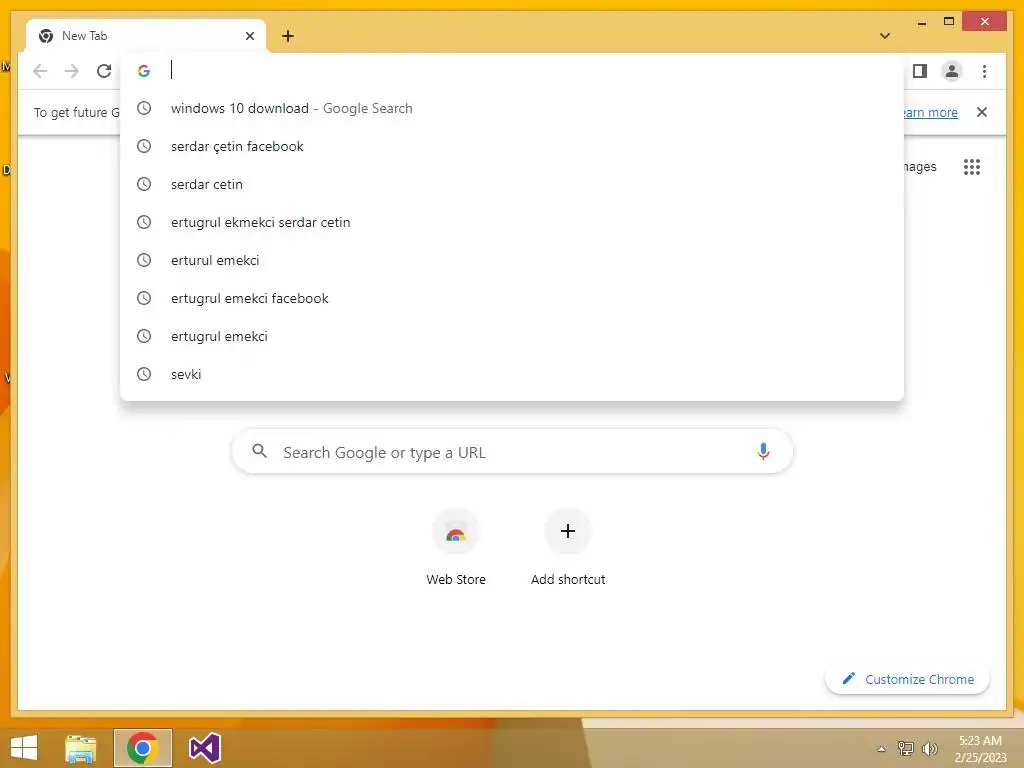Viewport: 1024px width, 768px height.
Task: Click the clock icon beside erturul emekci
Action: click(x=144, y=260)
